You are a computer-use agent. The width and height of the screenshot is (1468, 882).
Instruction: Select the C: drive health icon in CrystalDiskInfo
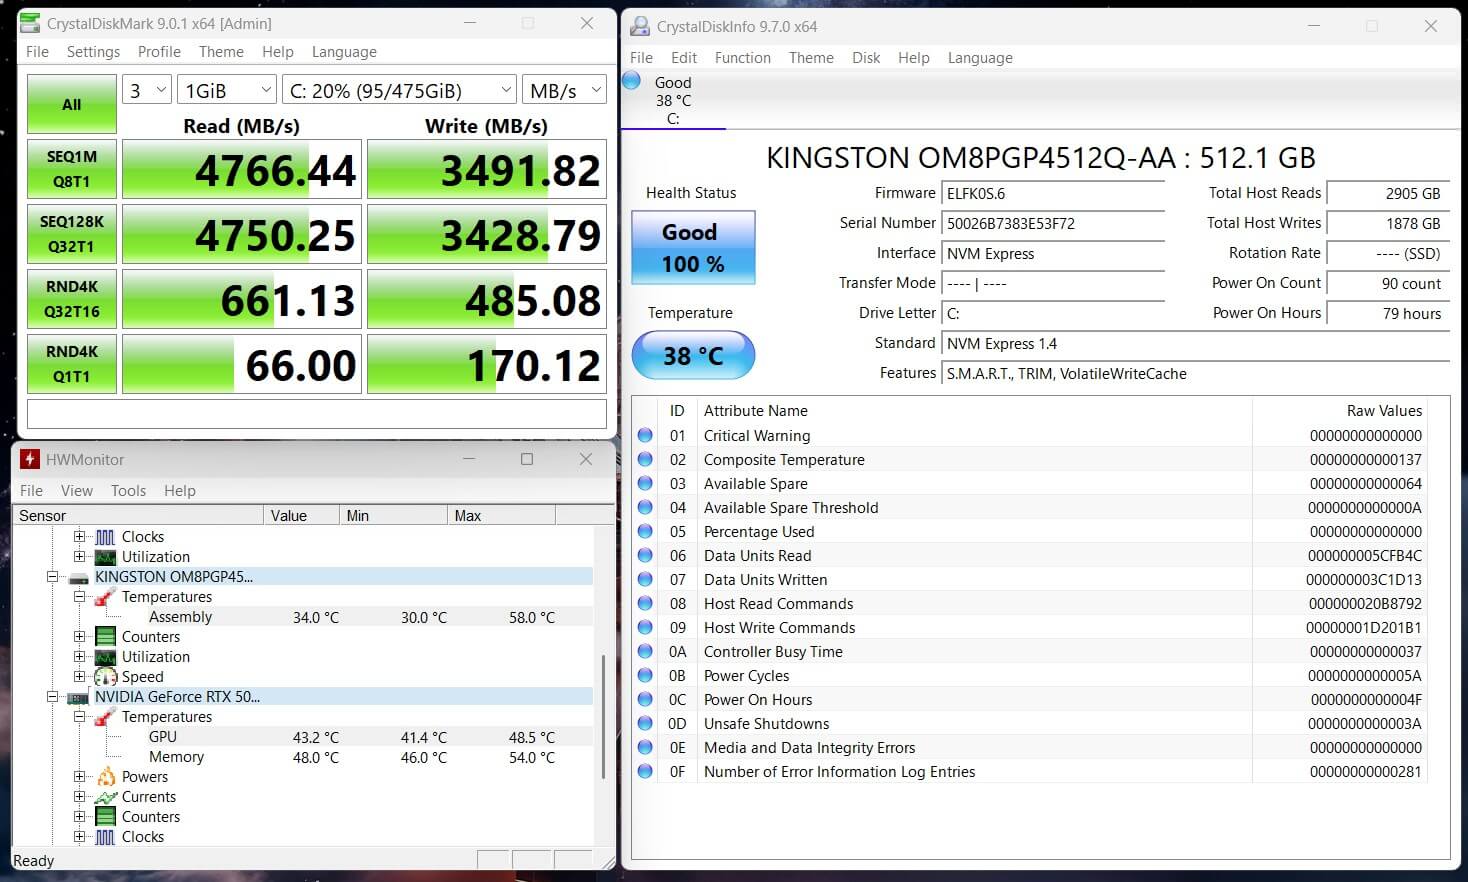[631, 82]
